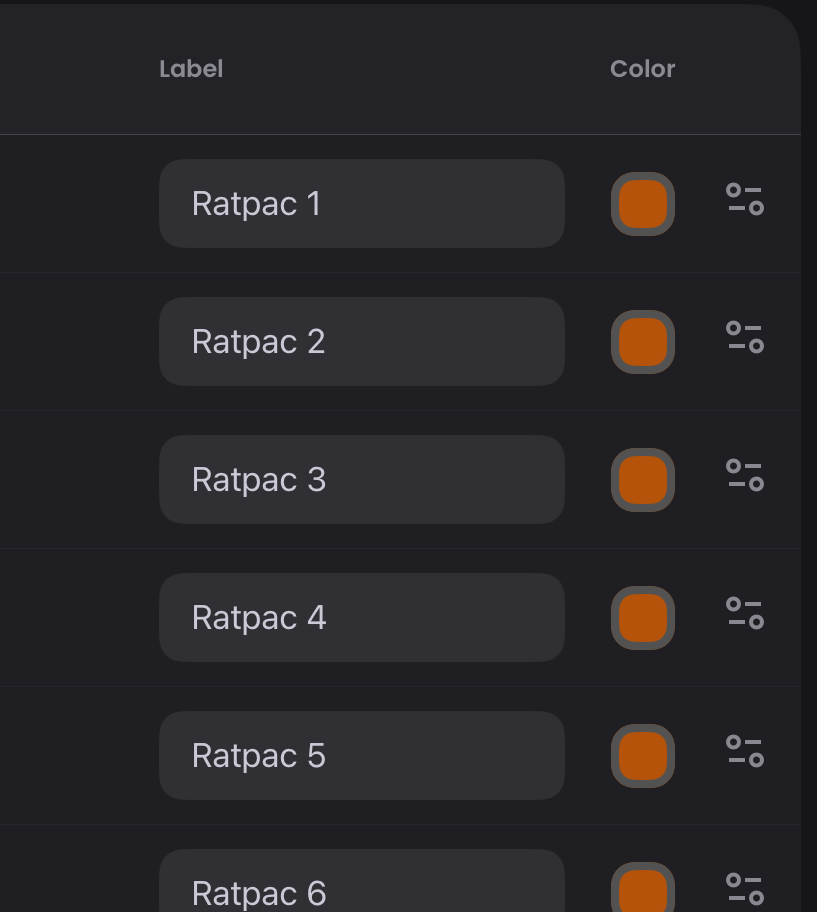Open the color picker for Ratpac 1

tap(643, 203)
